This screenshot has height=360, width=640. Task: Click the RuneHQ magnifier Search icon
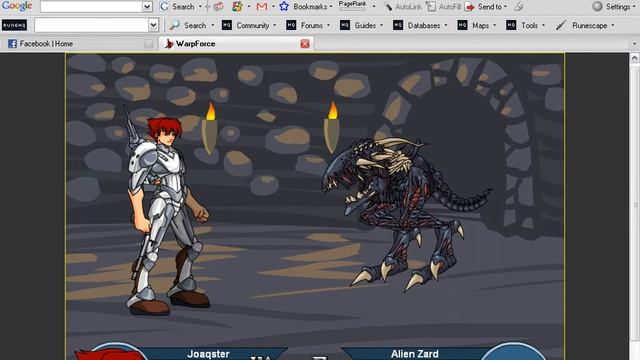click(175, 25)
